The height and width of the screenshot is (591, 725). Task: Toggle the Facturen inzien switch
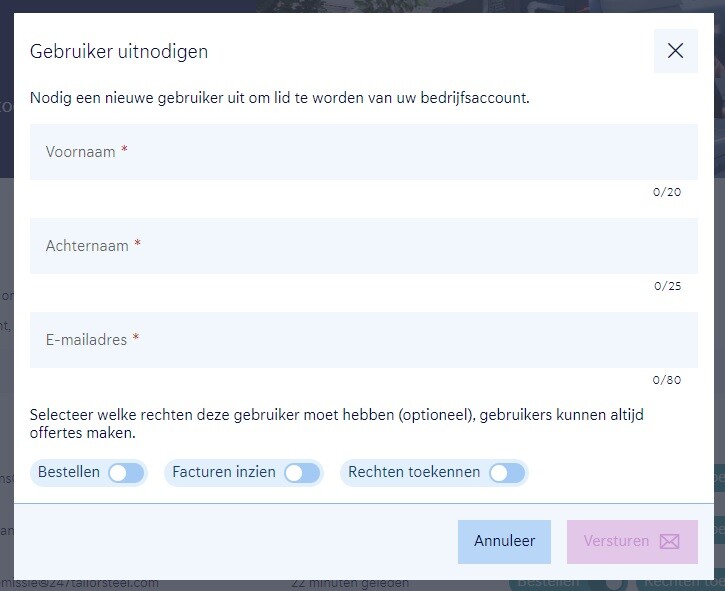pyautogui.click(x=301, y=473)
